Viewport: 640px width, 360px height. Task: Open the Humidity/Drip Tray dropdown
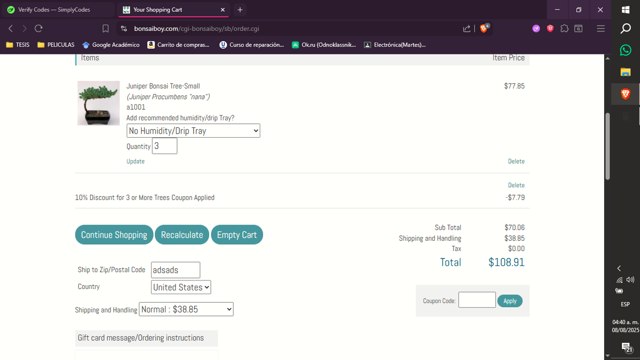tap(193, 131)
